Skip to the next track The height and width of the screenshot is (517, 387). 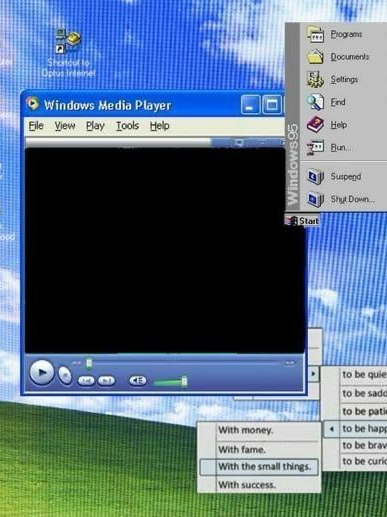point(106,381)
